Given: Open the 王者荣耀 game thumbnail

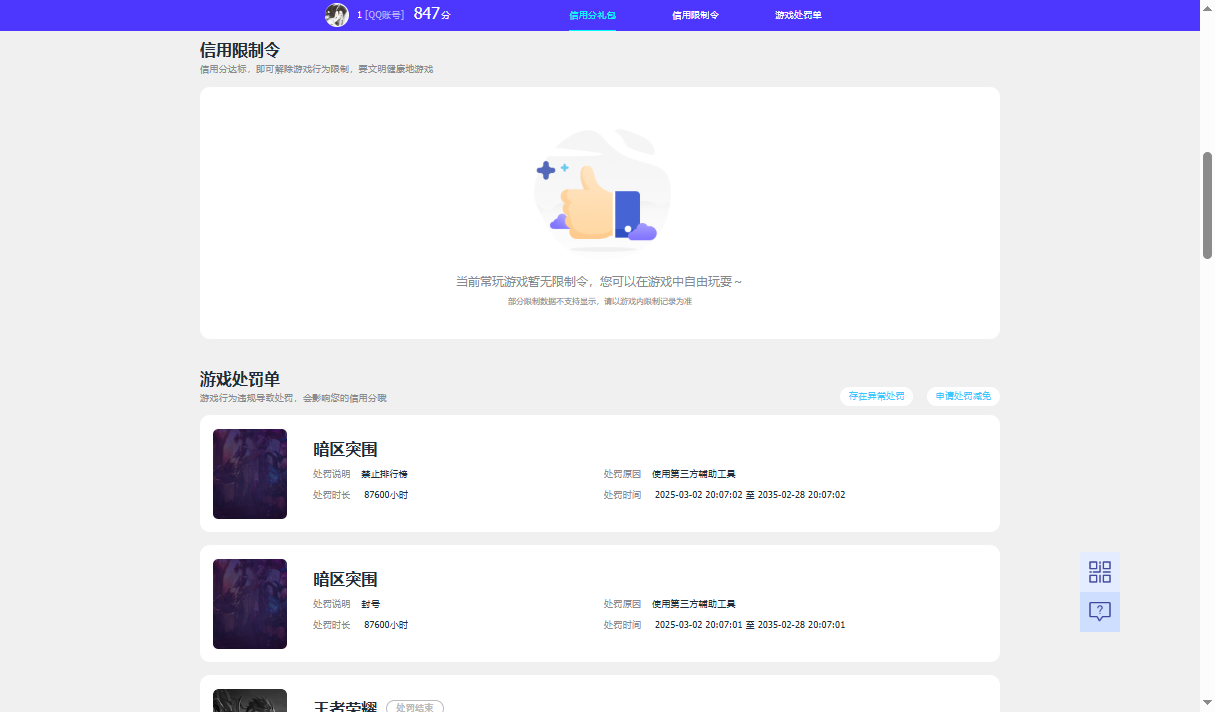Looking at the screenshot, I should point(250,700).
